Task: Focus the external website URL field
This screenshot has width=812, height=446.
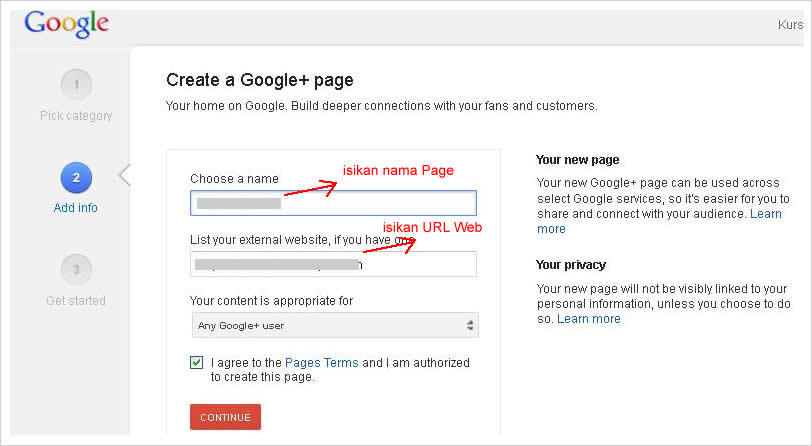Action: point(334,264)
